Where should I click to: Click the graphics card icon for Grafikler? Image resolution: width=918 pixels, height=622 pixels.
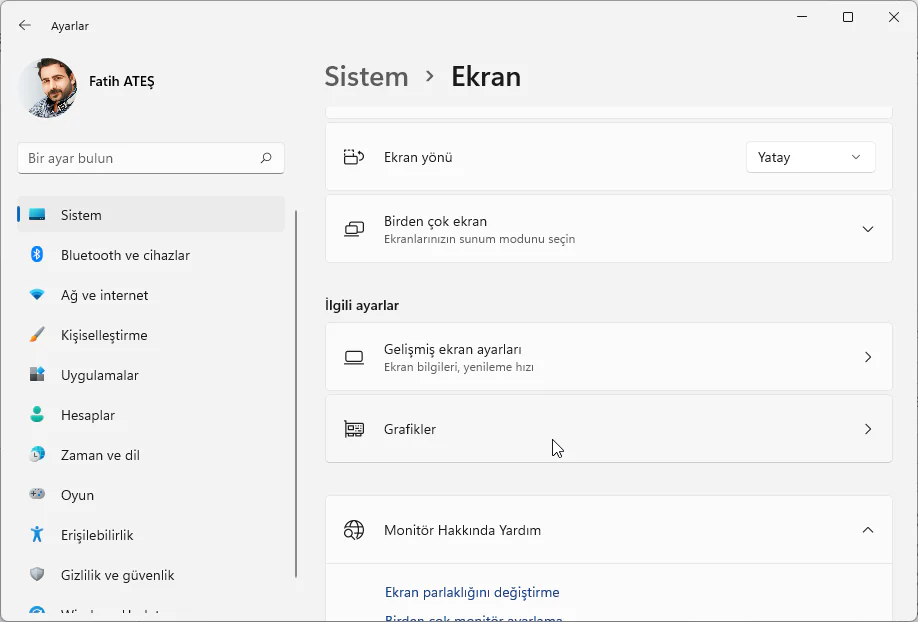coord(354,429)
